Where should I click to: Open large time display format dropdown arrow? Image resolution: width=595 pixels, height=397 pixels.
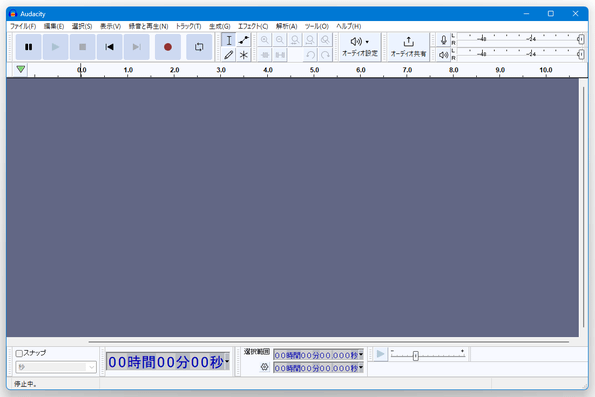(227, 361)
